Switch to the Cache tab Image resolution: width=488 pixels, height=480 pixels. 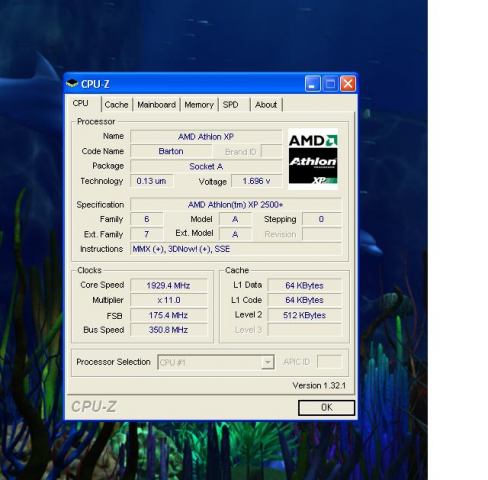(116, 105)
